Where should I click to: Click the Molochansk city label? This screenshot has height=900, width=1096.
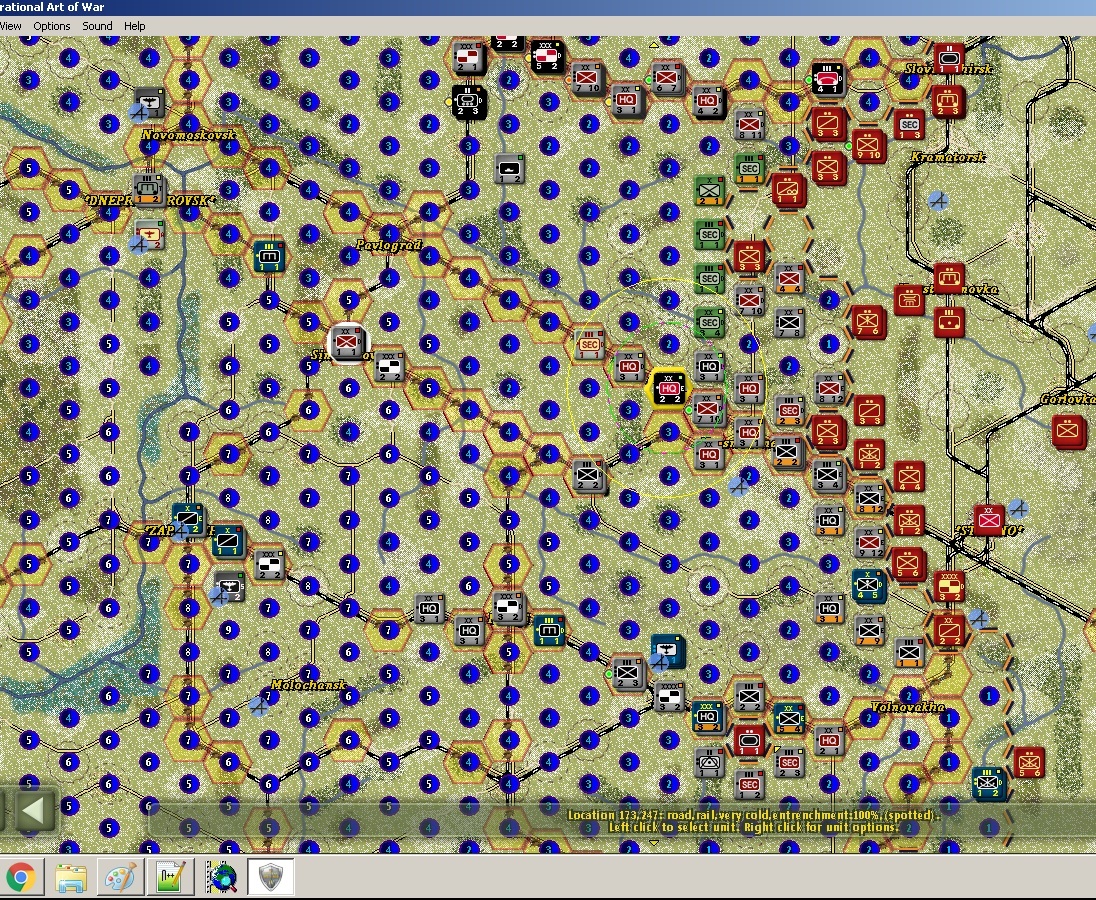tap(308, 685)
